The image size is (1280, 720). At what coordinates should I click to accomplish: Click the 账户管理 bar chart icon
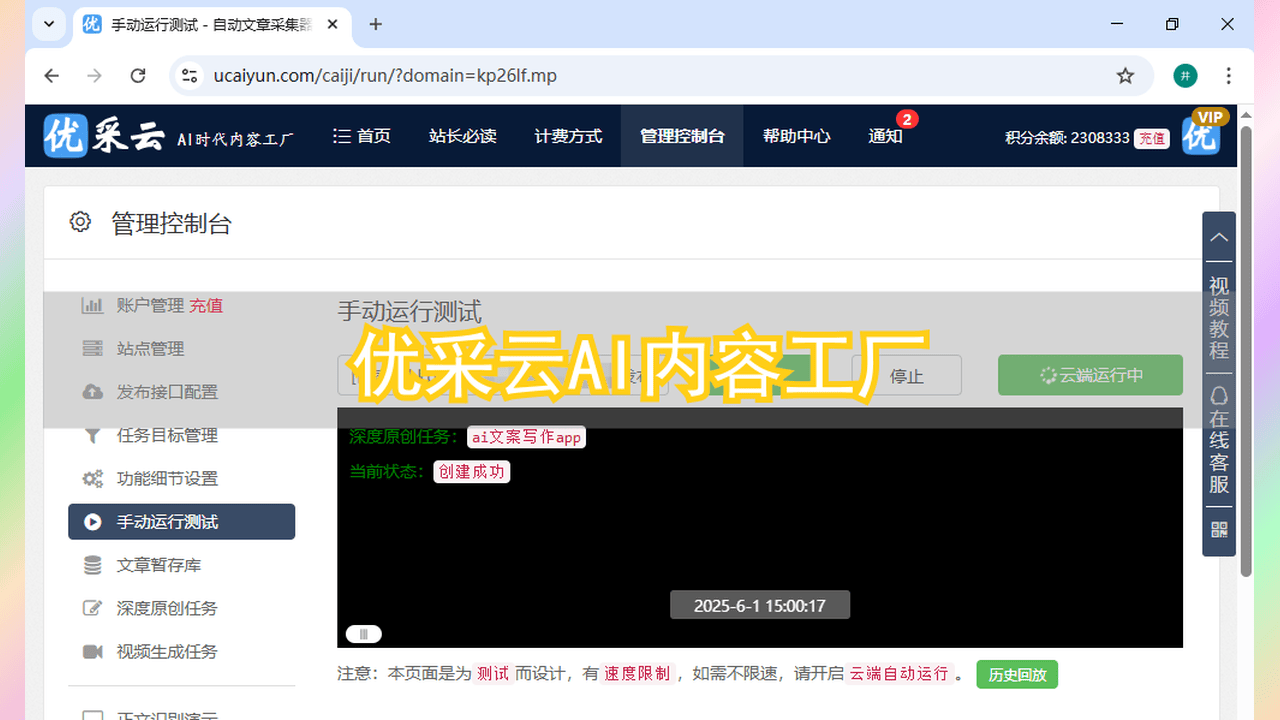coord(92,306)
